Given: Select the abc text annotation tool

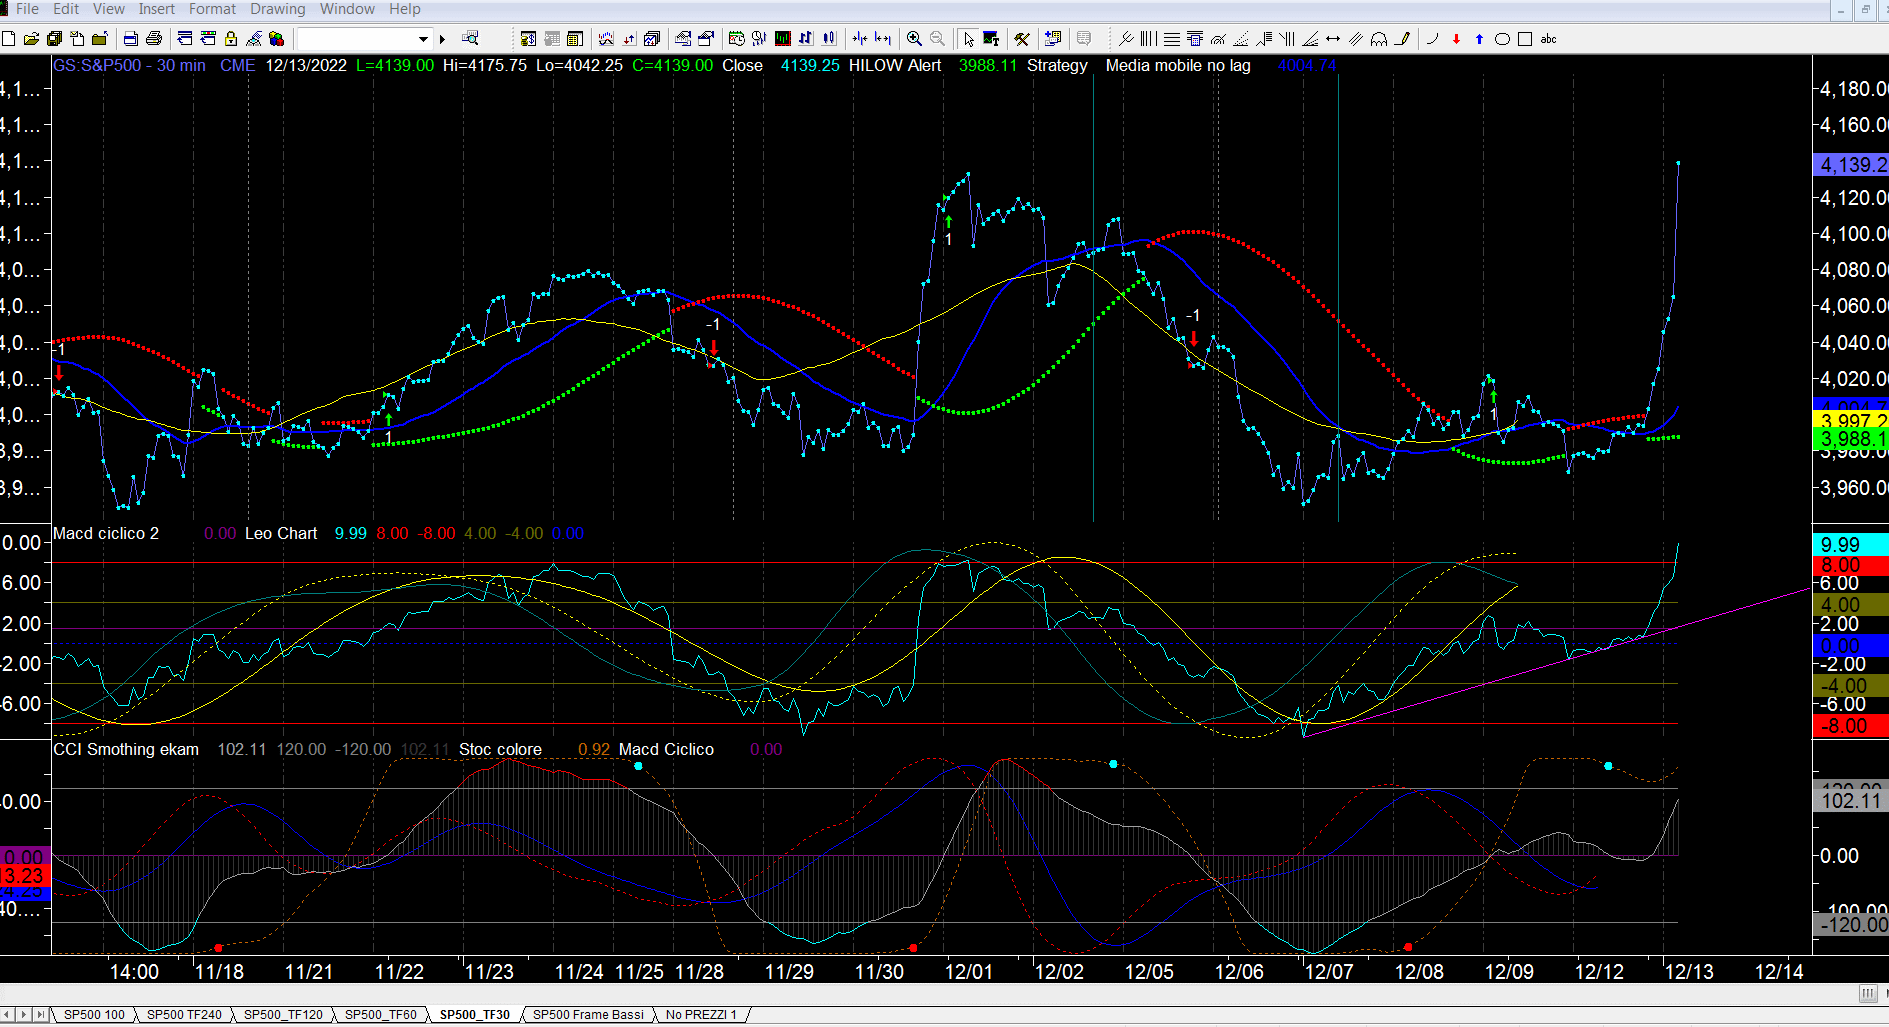Looking at the screenshot, I should (1548, 39).
